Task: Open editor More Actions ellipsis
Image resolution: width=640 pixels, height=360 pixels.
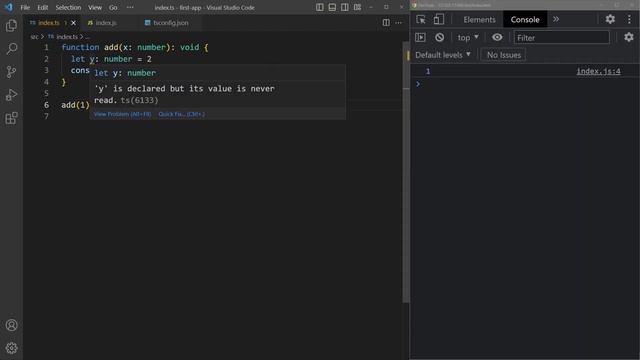Action: point(398,23)
